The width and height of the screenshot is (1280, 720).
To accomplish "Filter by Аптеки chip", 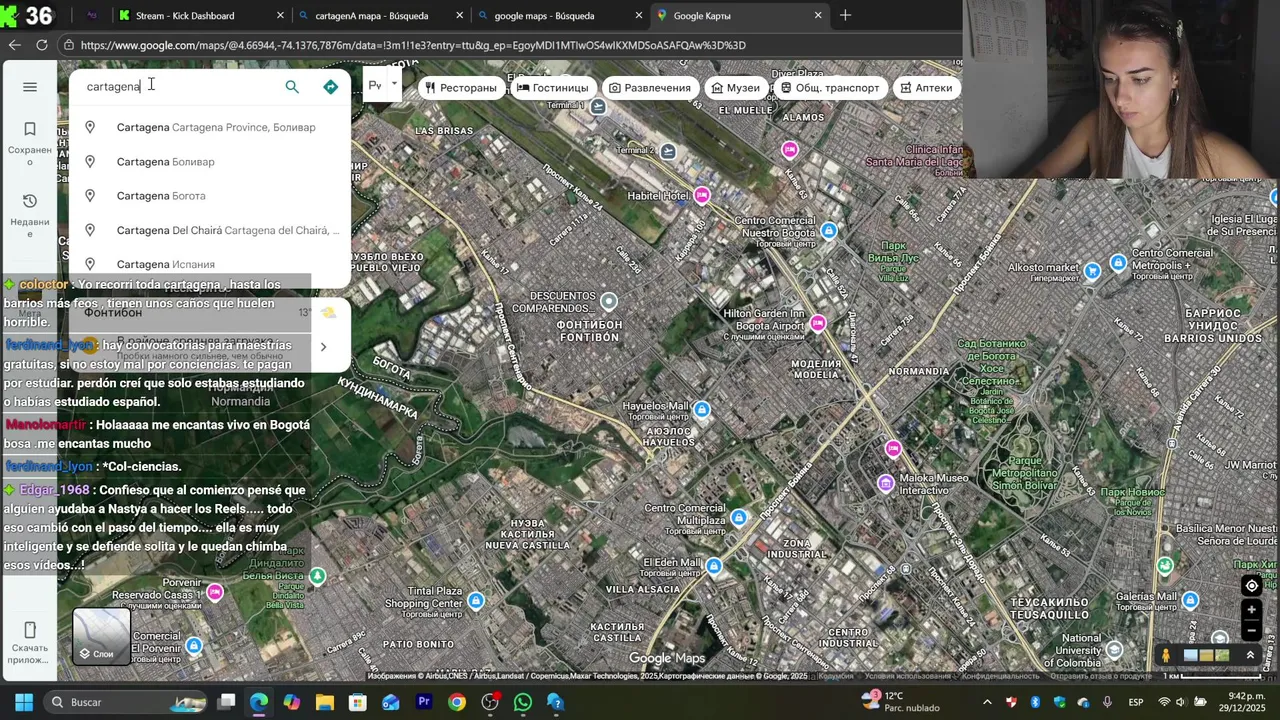I will click(x=926, y=88).
